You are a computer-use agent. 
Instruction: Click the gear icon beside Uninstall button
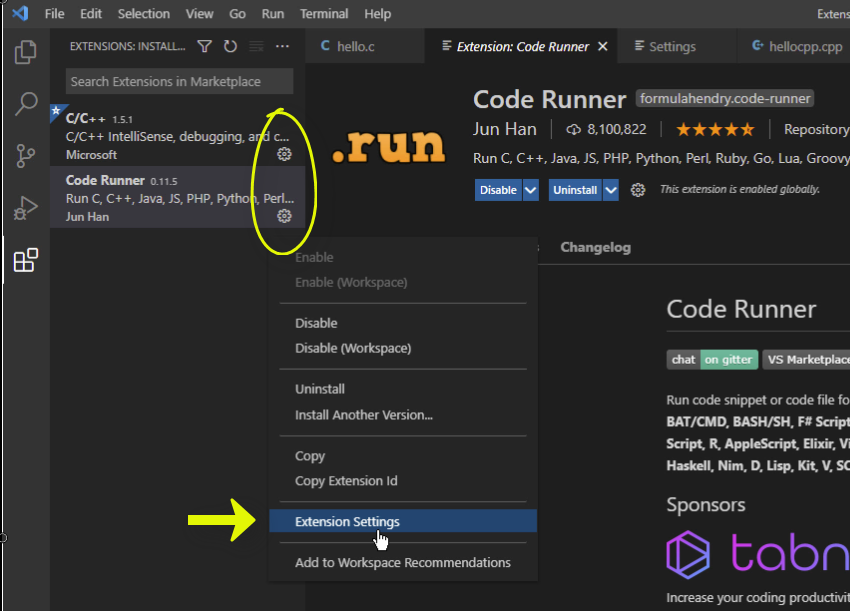pos(638,190)
